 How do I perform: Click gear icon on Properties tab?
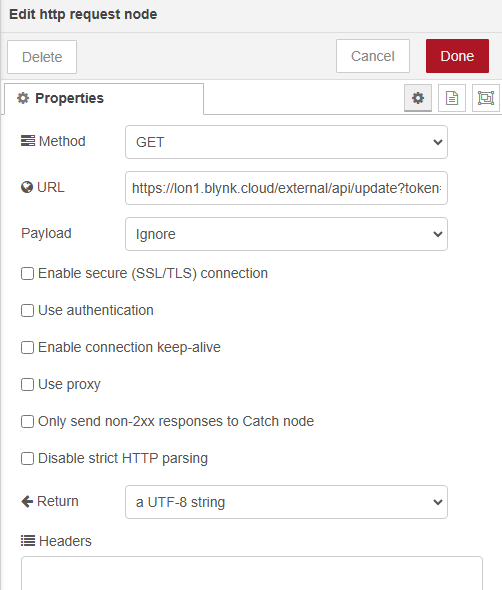point(23,98)
